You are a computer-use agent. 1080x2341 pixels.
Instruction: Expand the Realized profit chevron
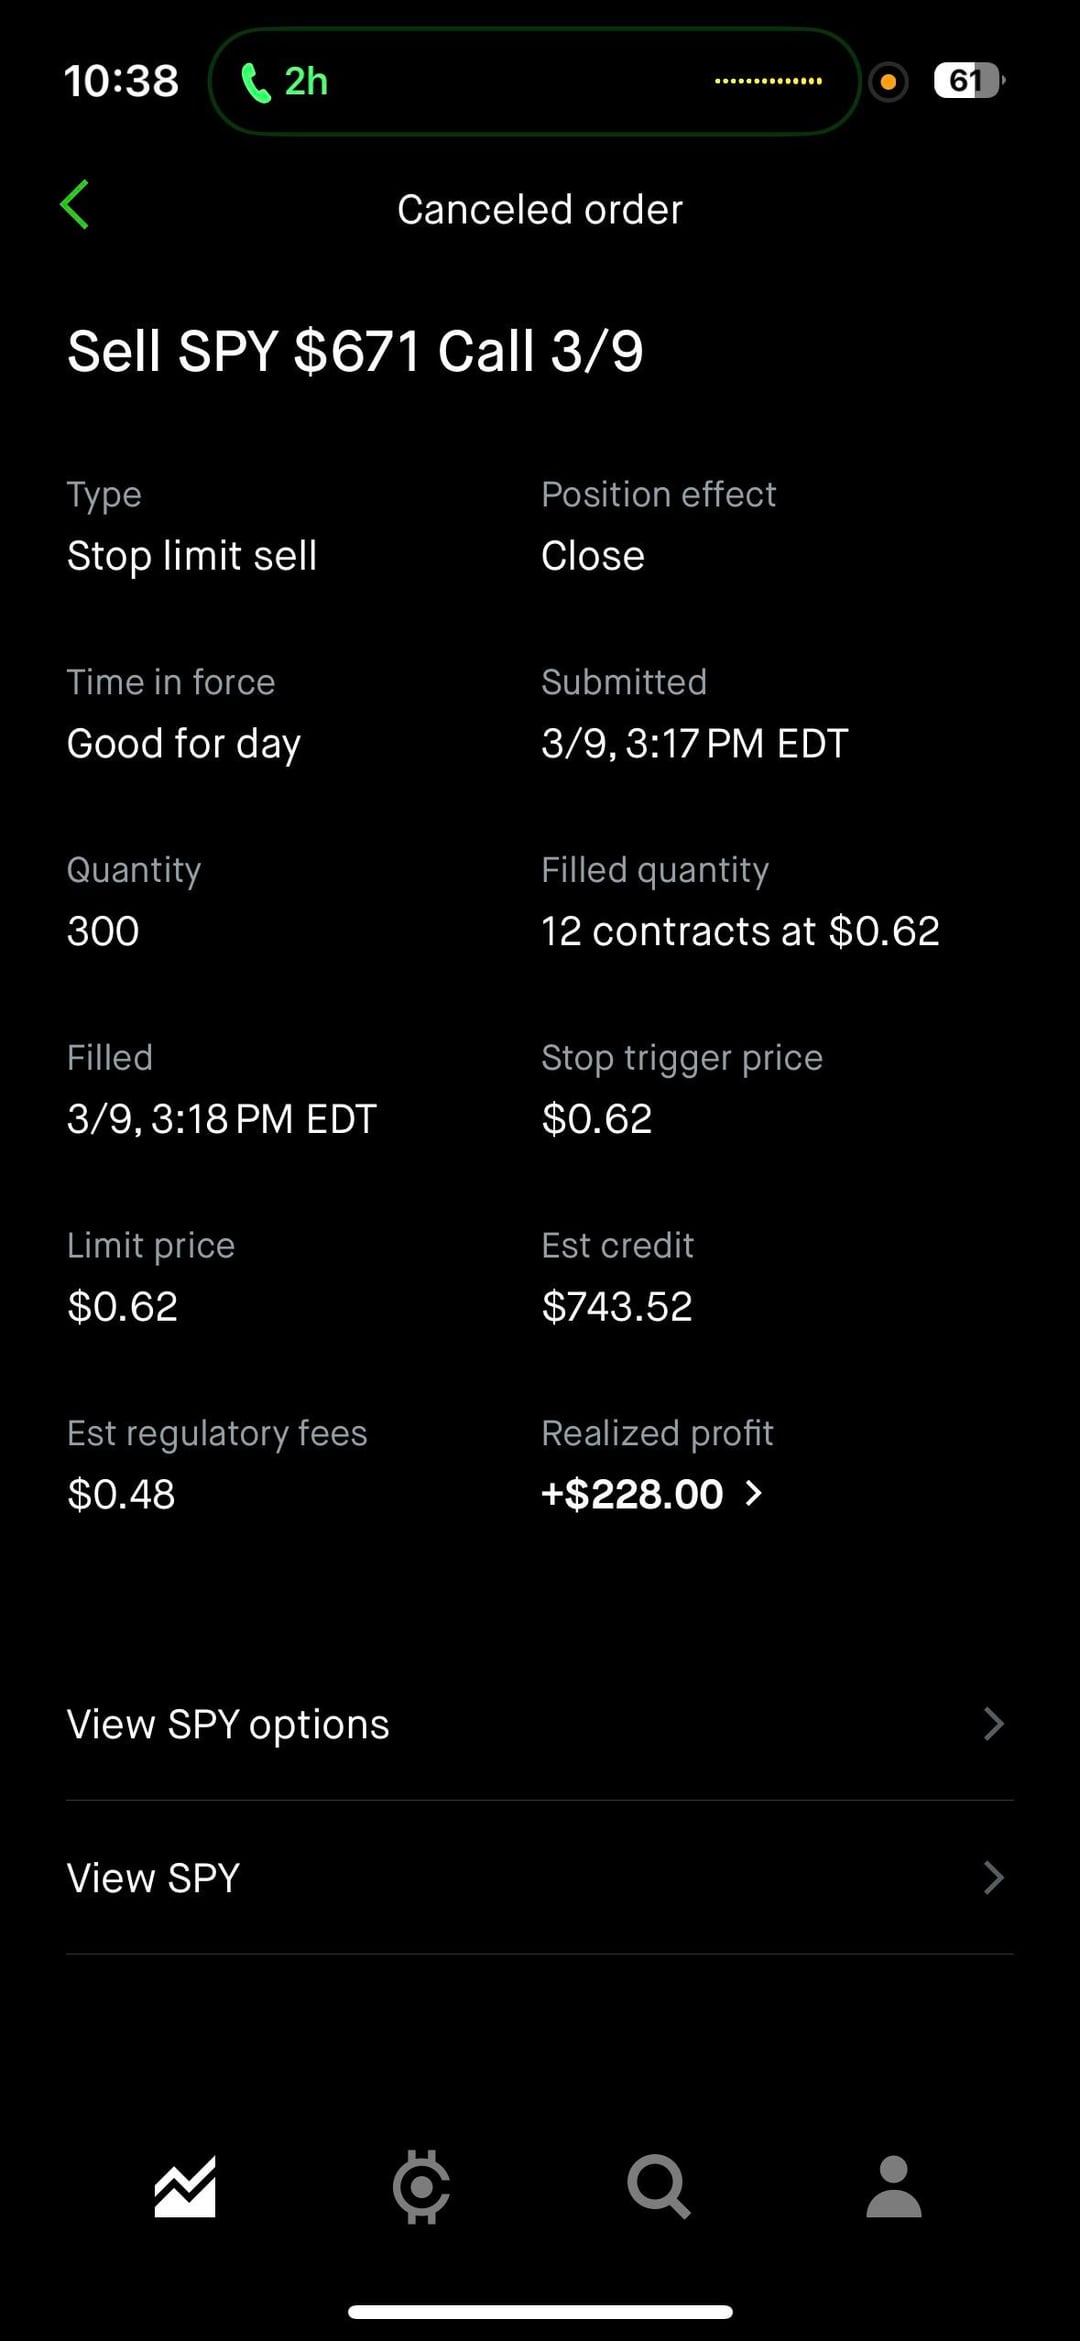[755, 1494]
